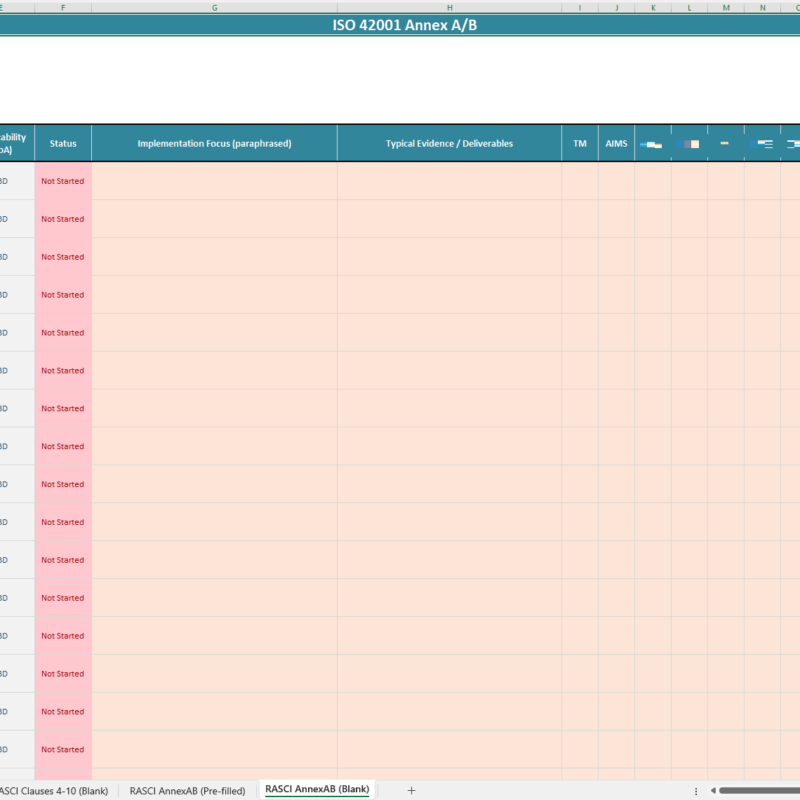Click the Typical Evidence / Deliverables header cell
This screenshot has height=800, width=800.
(448, 143)
